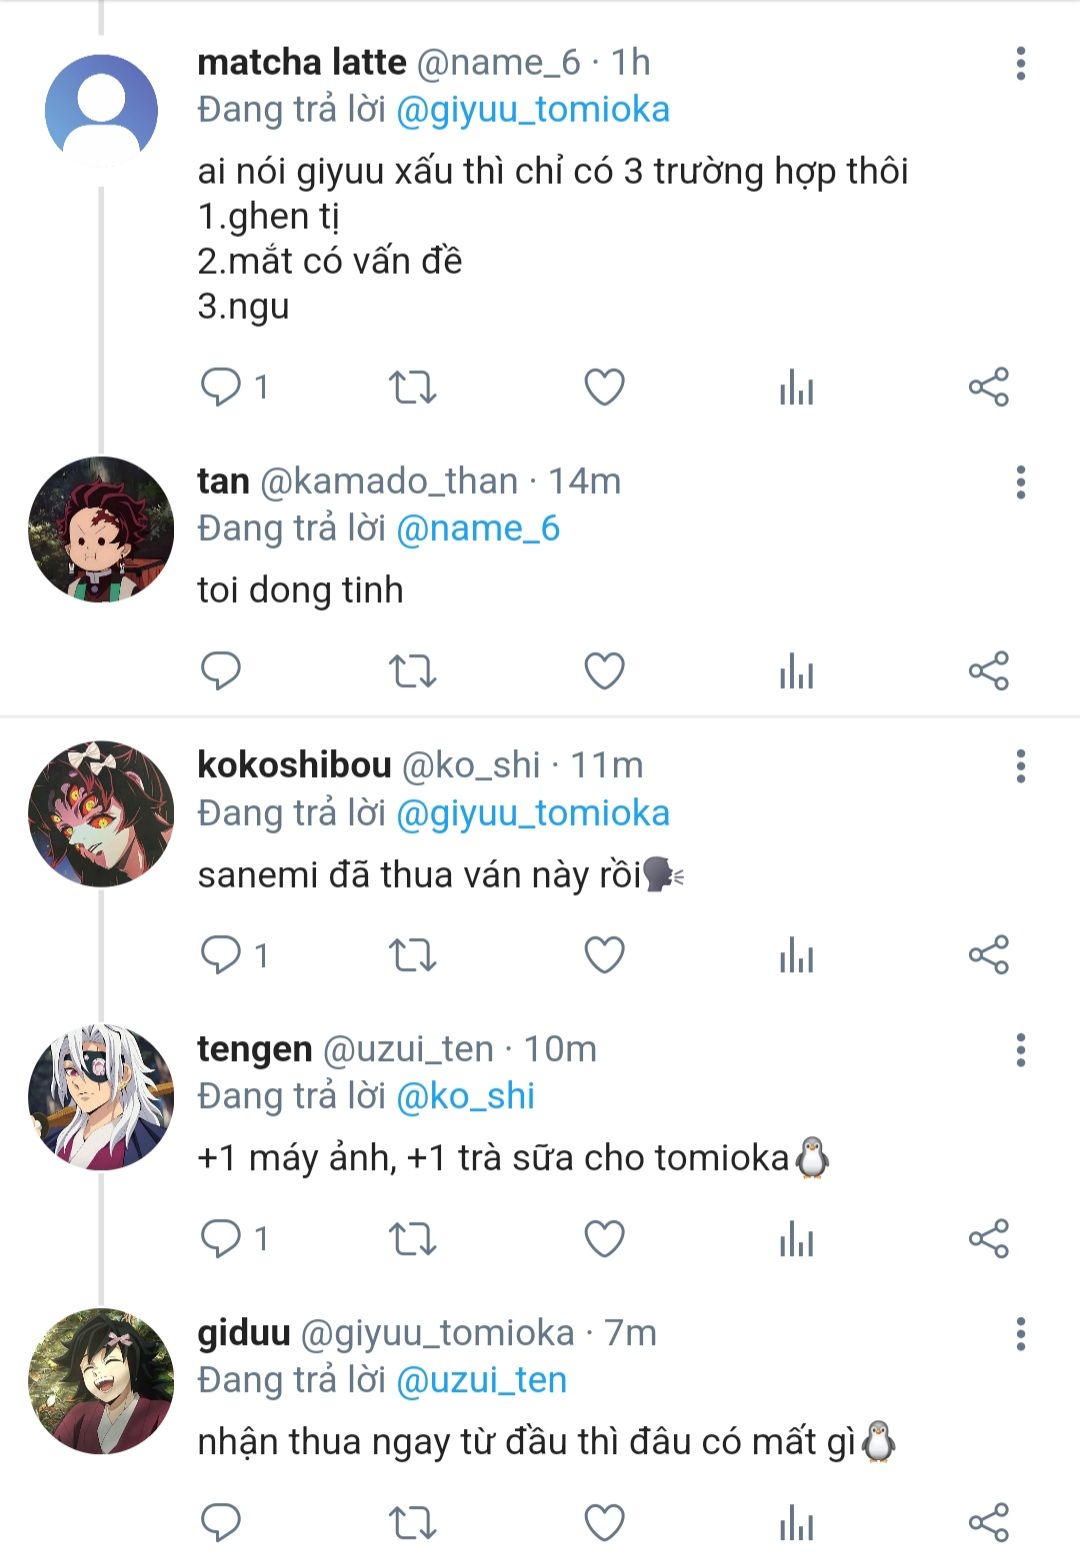Tap kokoshibou's avatar
The width and height of the screenshot is (1080, 1564).
[101, 813]
